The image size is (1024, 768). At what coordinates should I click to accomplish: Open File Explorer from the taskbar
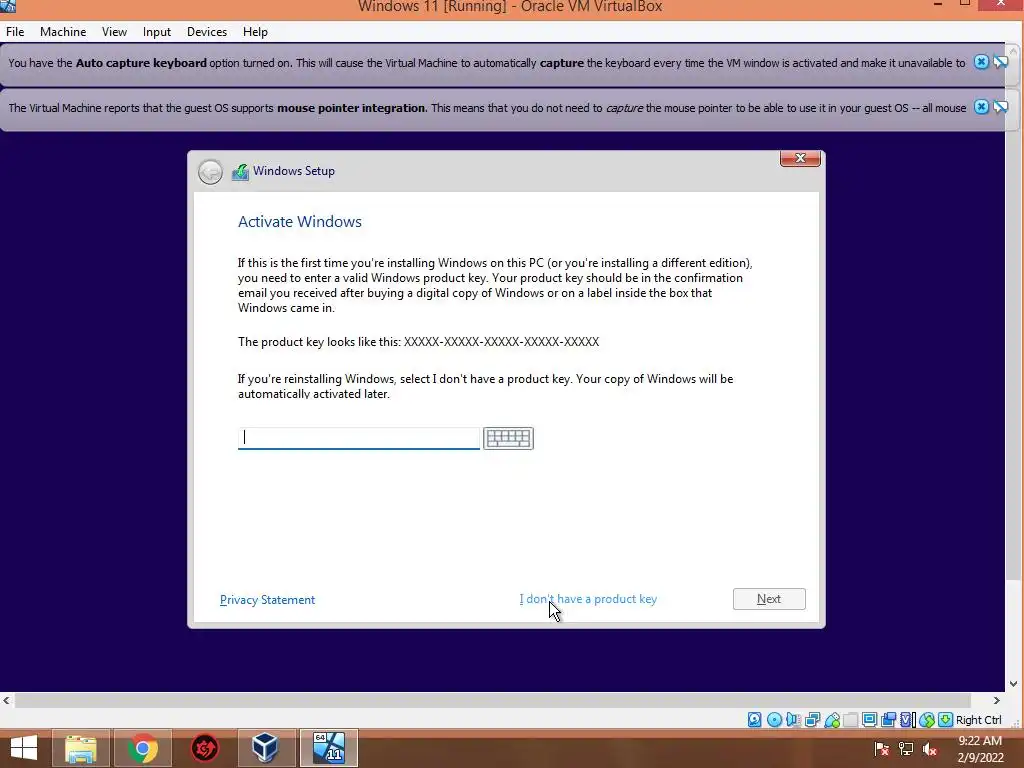[x=81, y=748]
